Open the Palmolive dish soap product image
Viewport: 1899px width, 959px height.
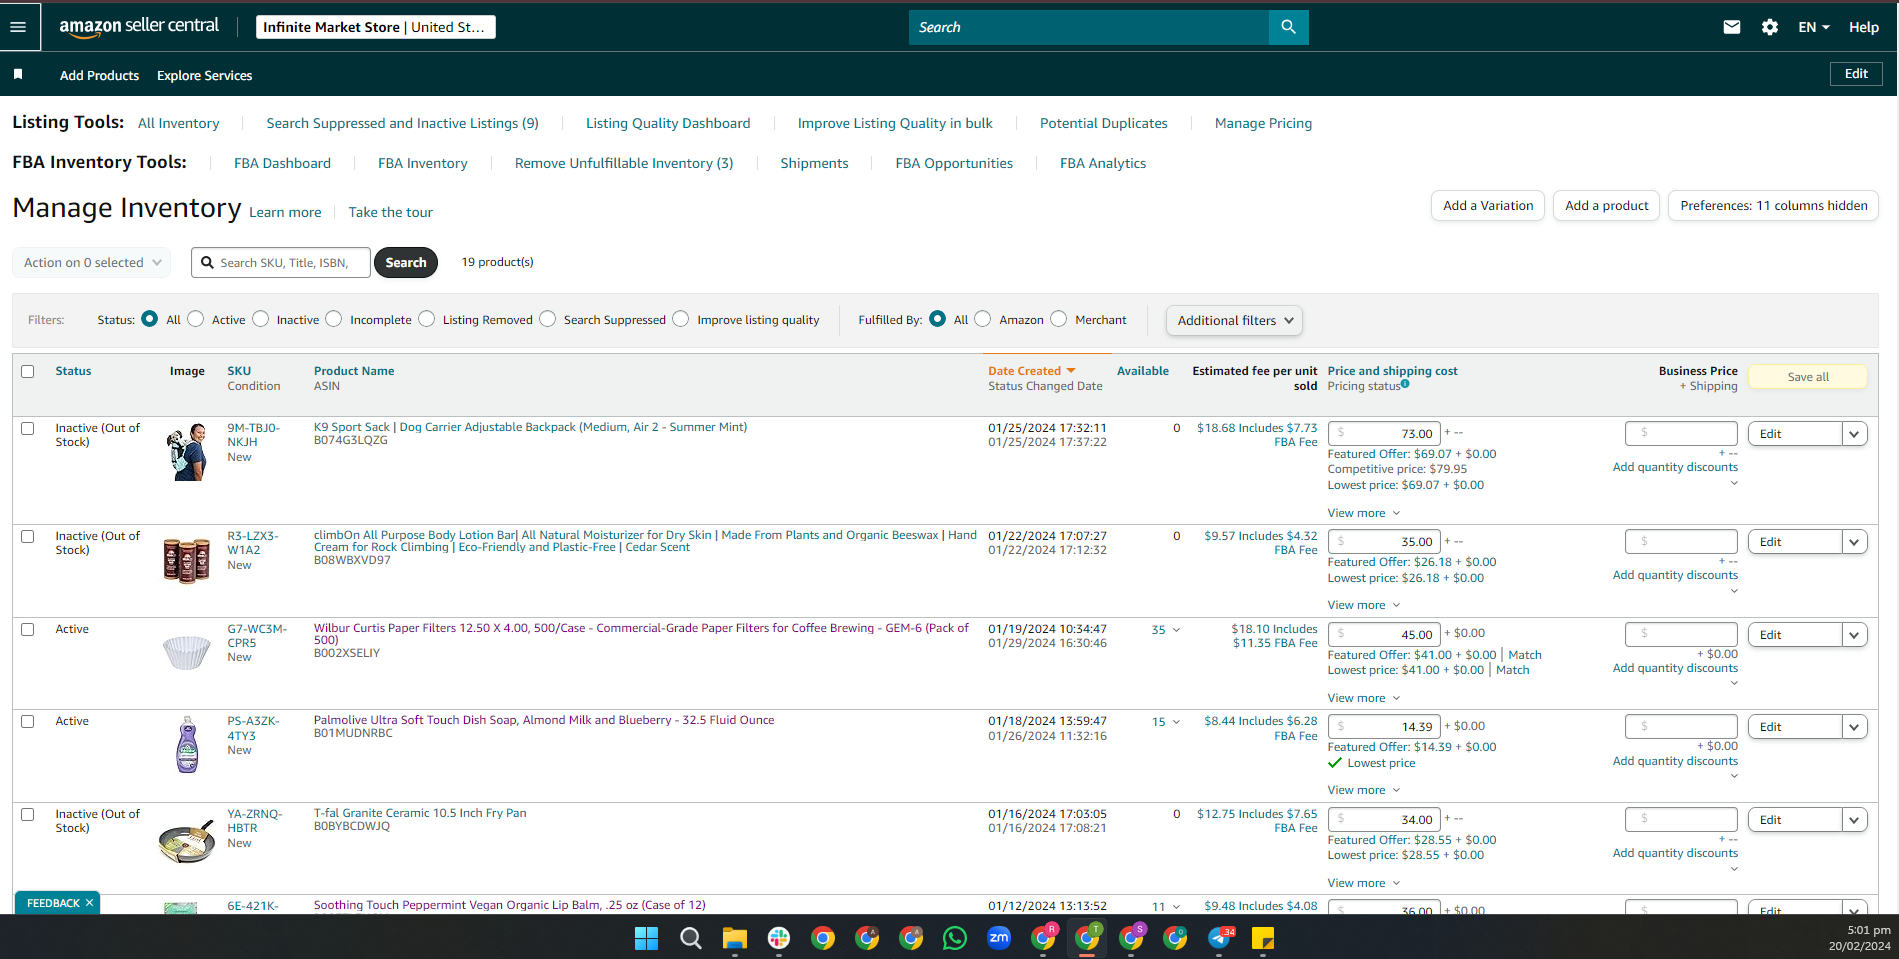click(x=187, y=745)
